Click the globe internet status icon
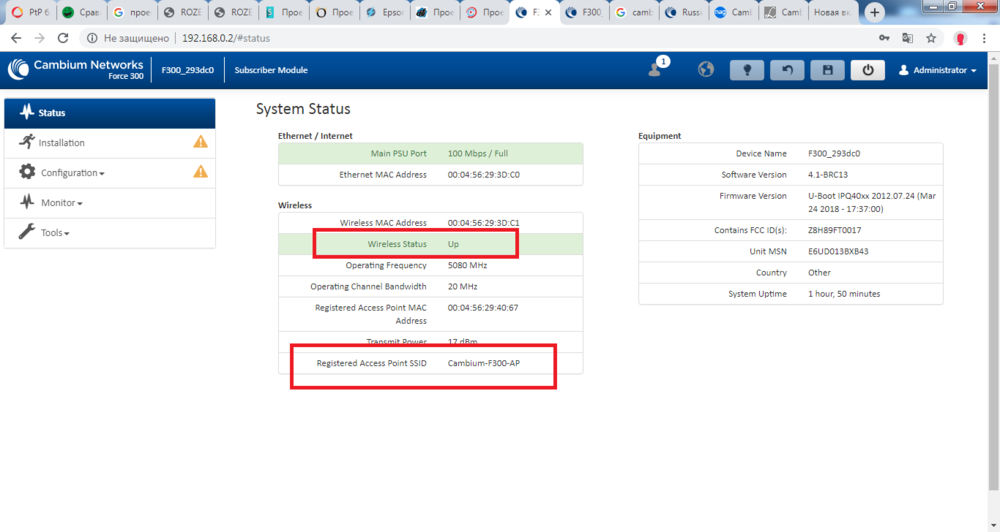Viewport: 1000px width, 532px height. pos(706,70)
